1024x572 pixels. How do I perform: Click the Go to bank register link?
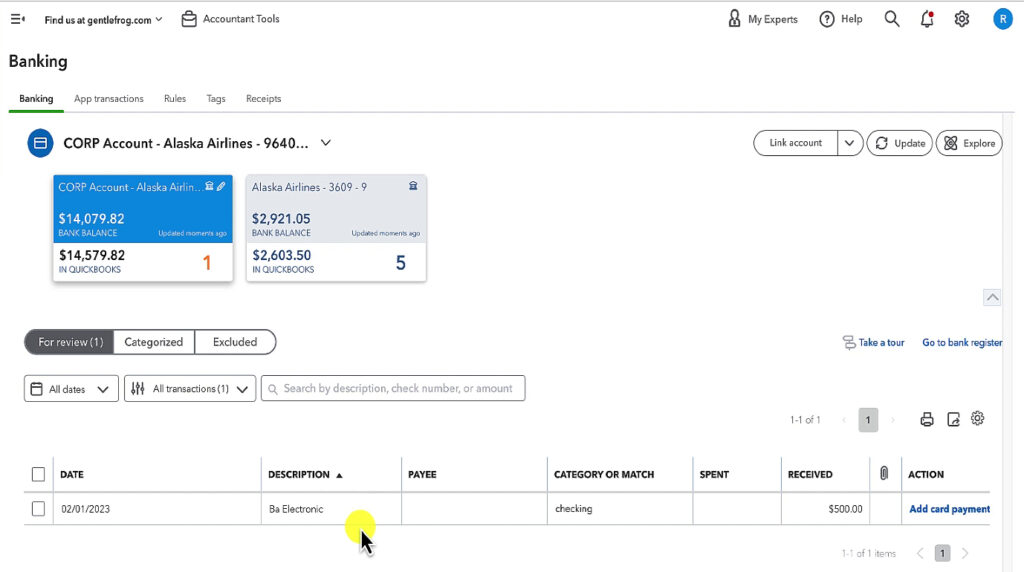(x=961, y=342)
